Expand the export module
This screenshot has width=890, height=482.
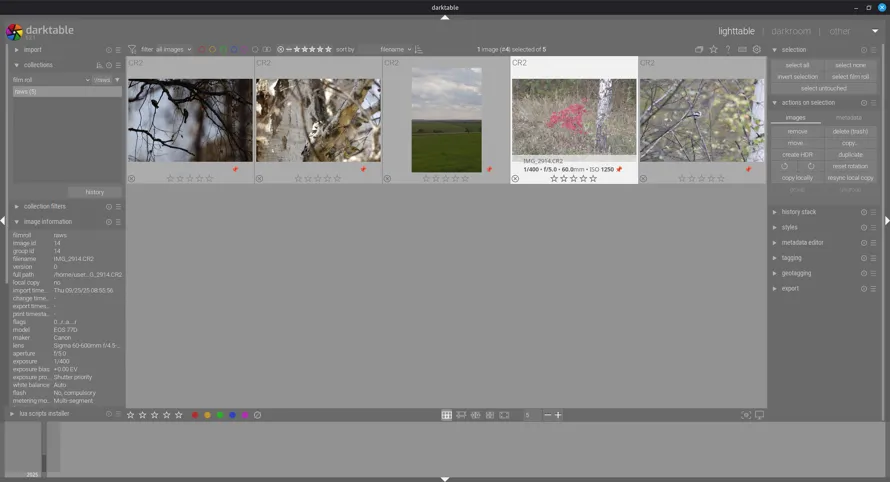(x=790, y=288)
